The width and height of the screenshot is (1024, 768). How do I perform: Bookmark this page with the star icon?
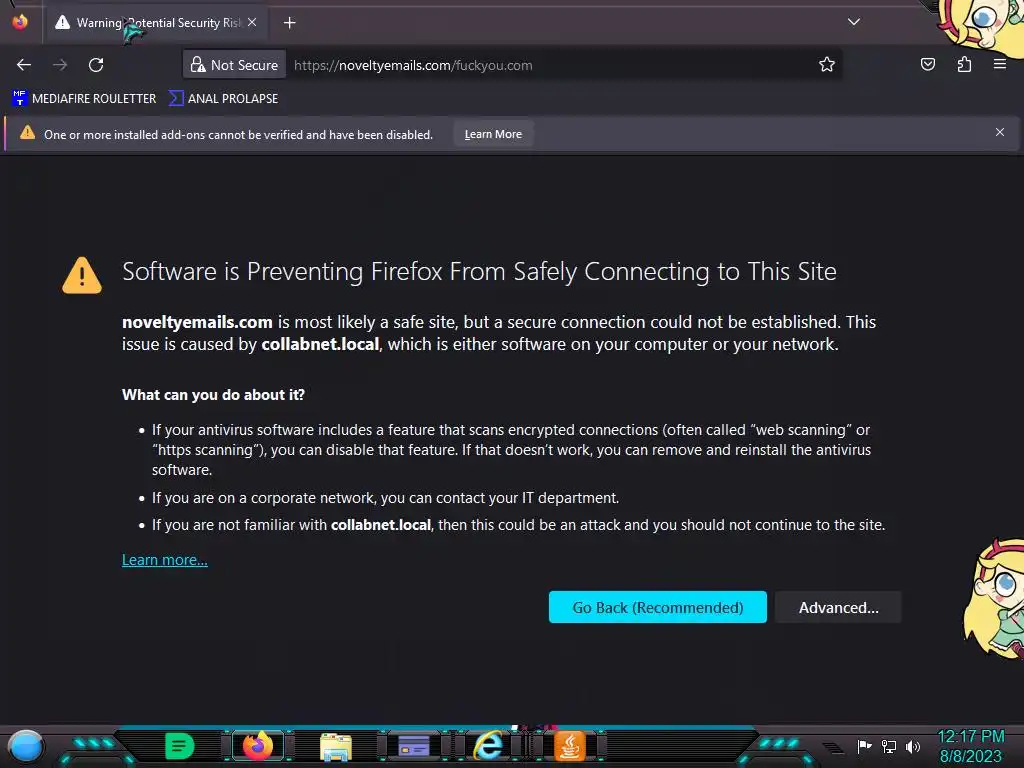click(827, 64)
